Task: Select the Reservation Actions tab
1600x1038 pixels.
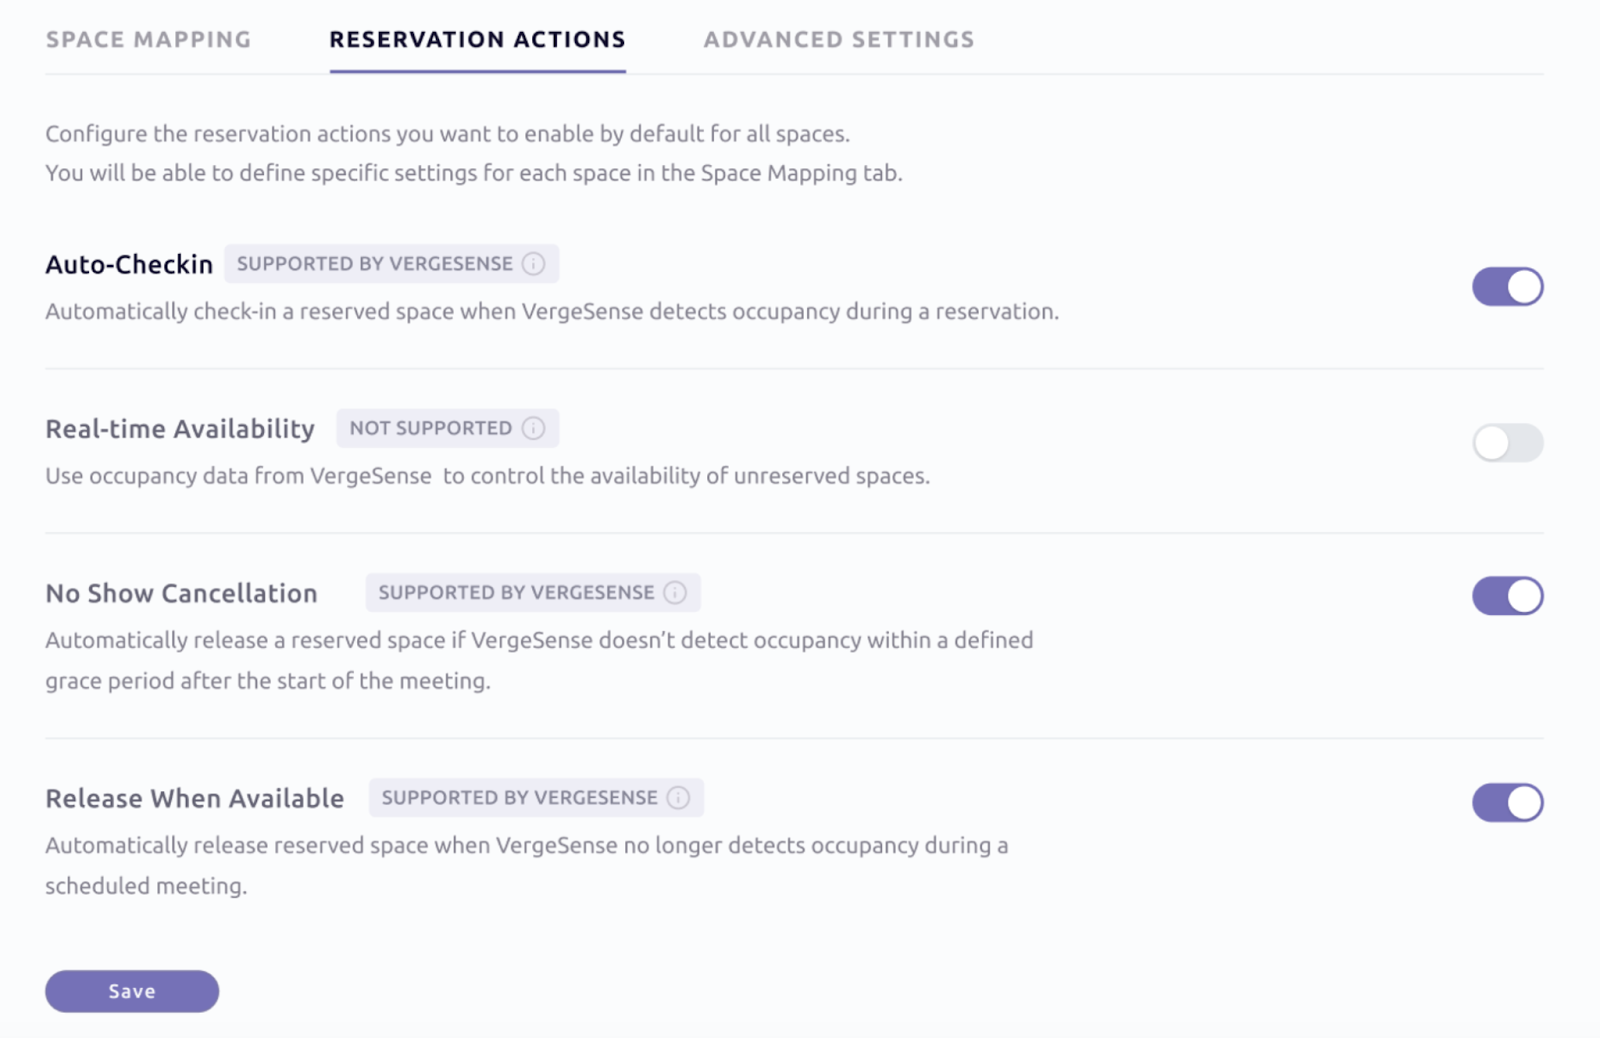Action: click(x=478, y=40)
